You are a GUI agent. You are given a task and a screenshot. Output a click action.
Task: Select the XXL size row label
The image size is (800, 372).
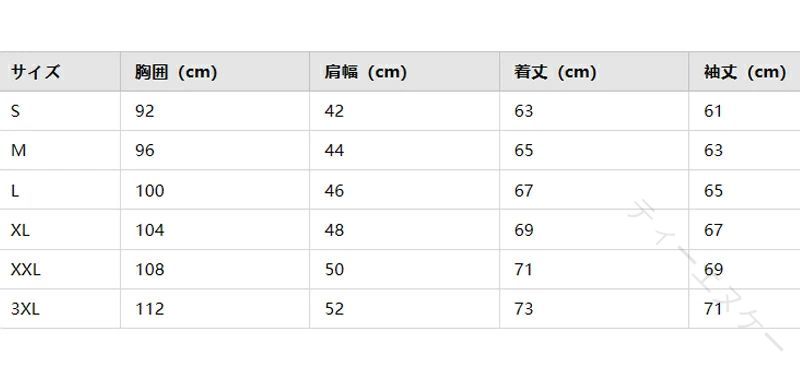click(26, 269)
